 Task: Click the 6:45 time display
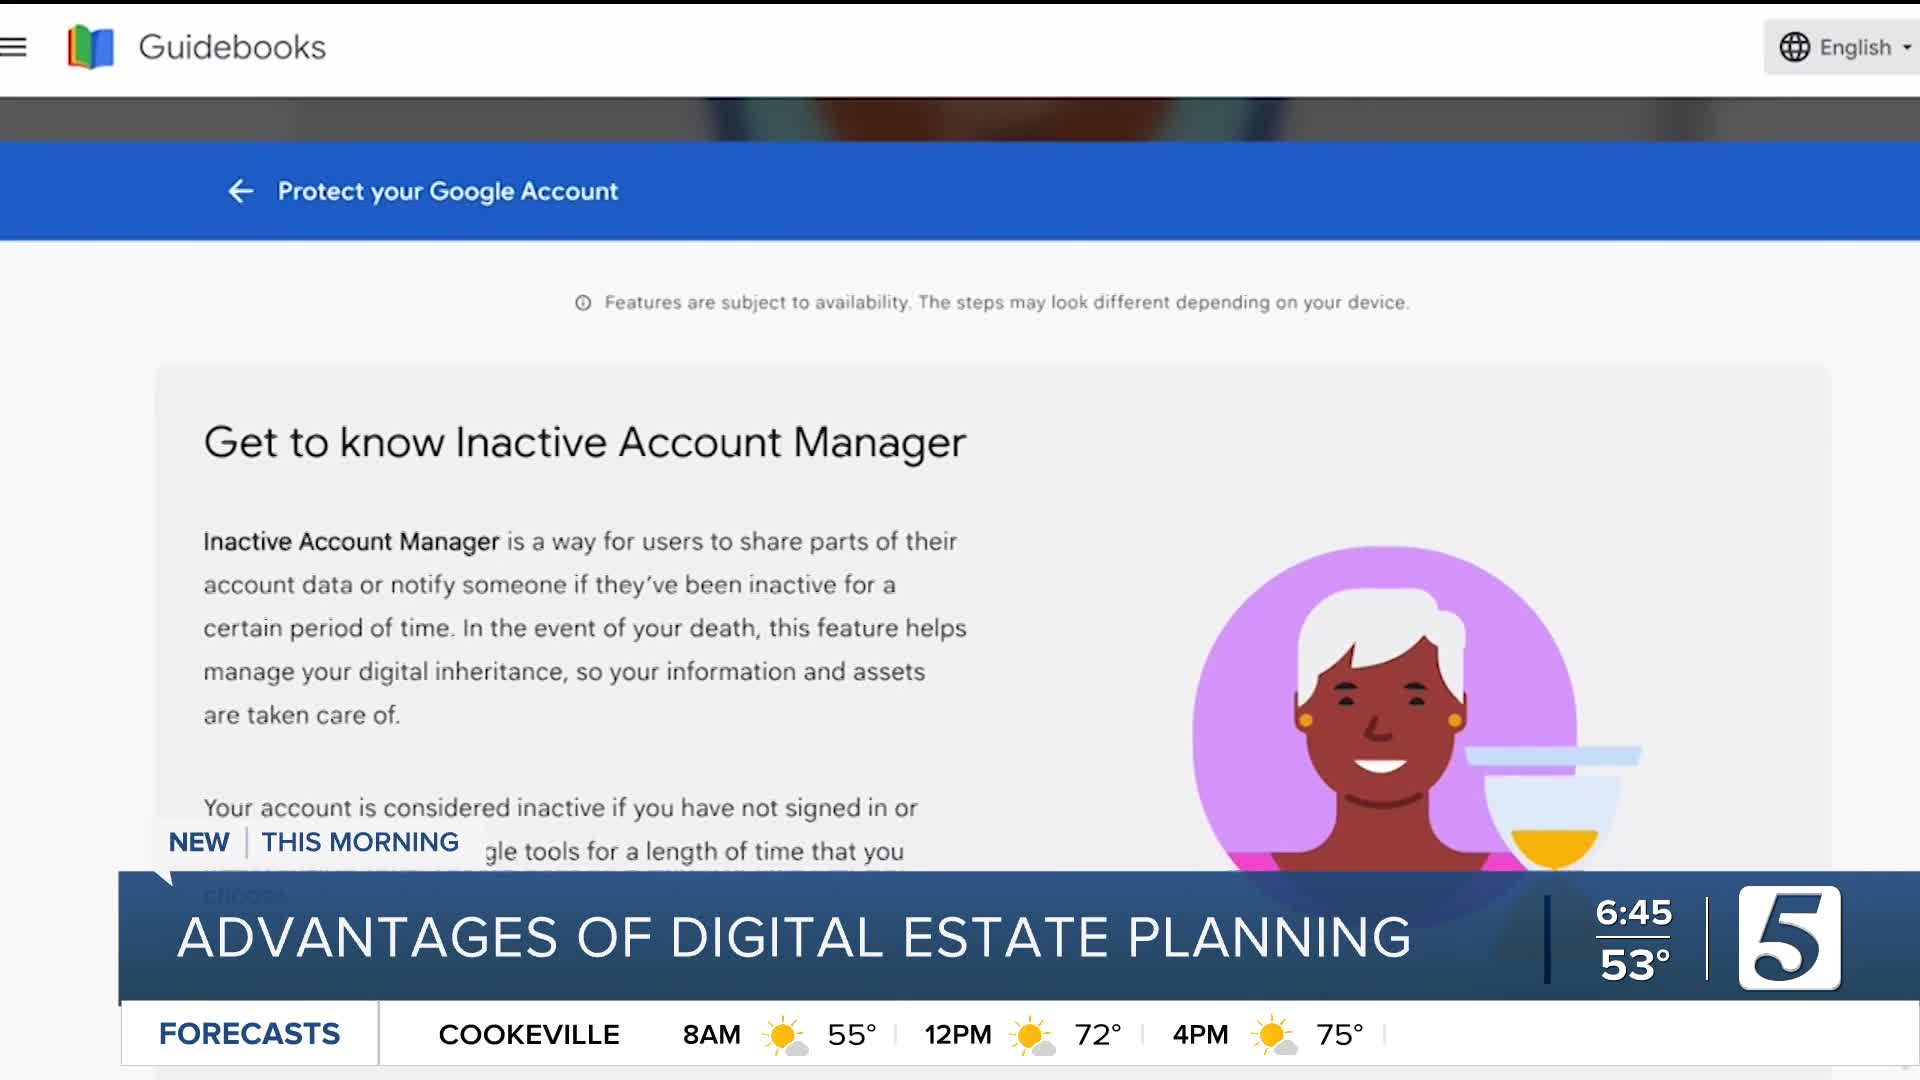pos(1633,912)
